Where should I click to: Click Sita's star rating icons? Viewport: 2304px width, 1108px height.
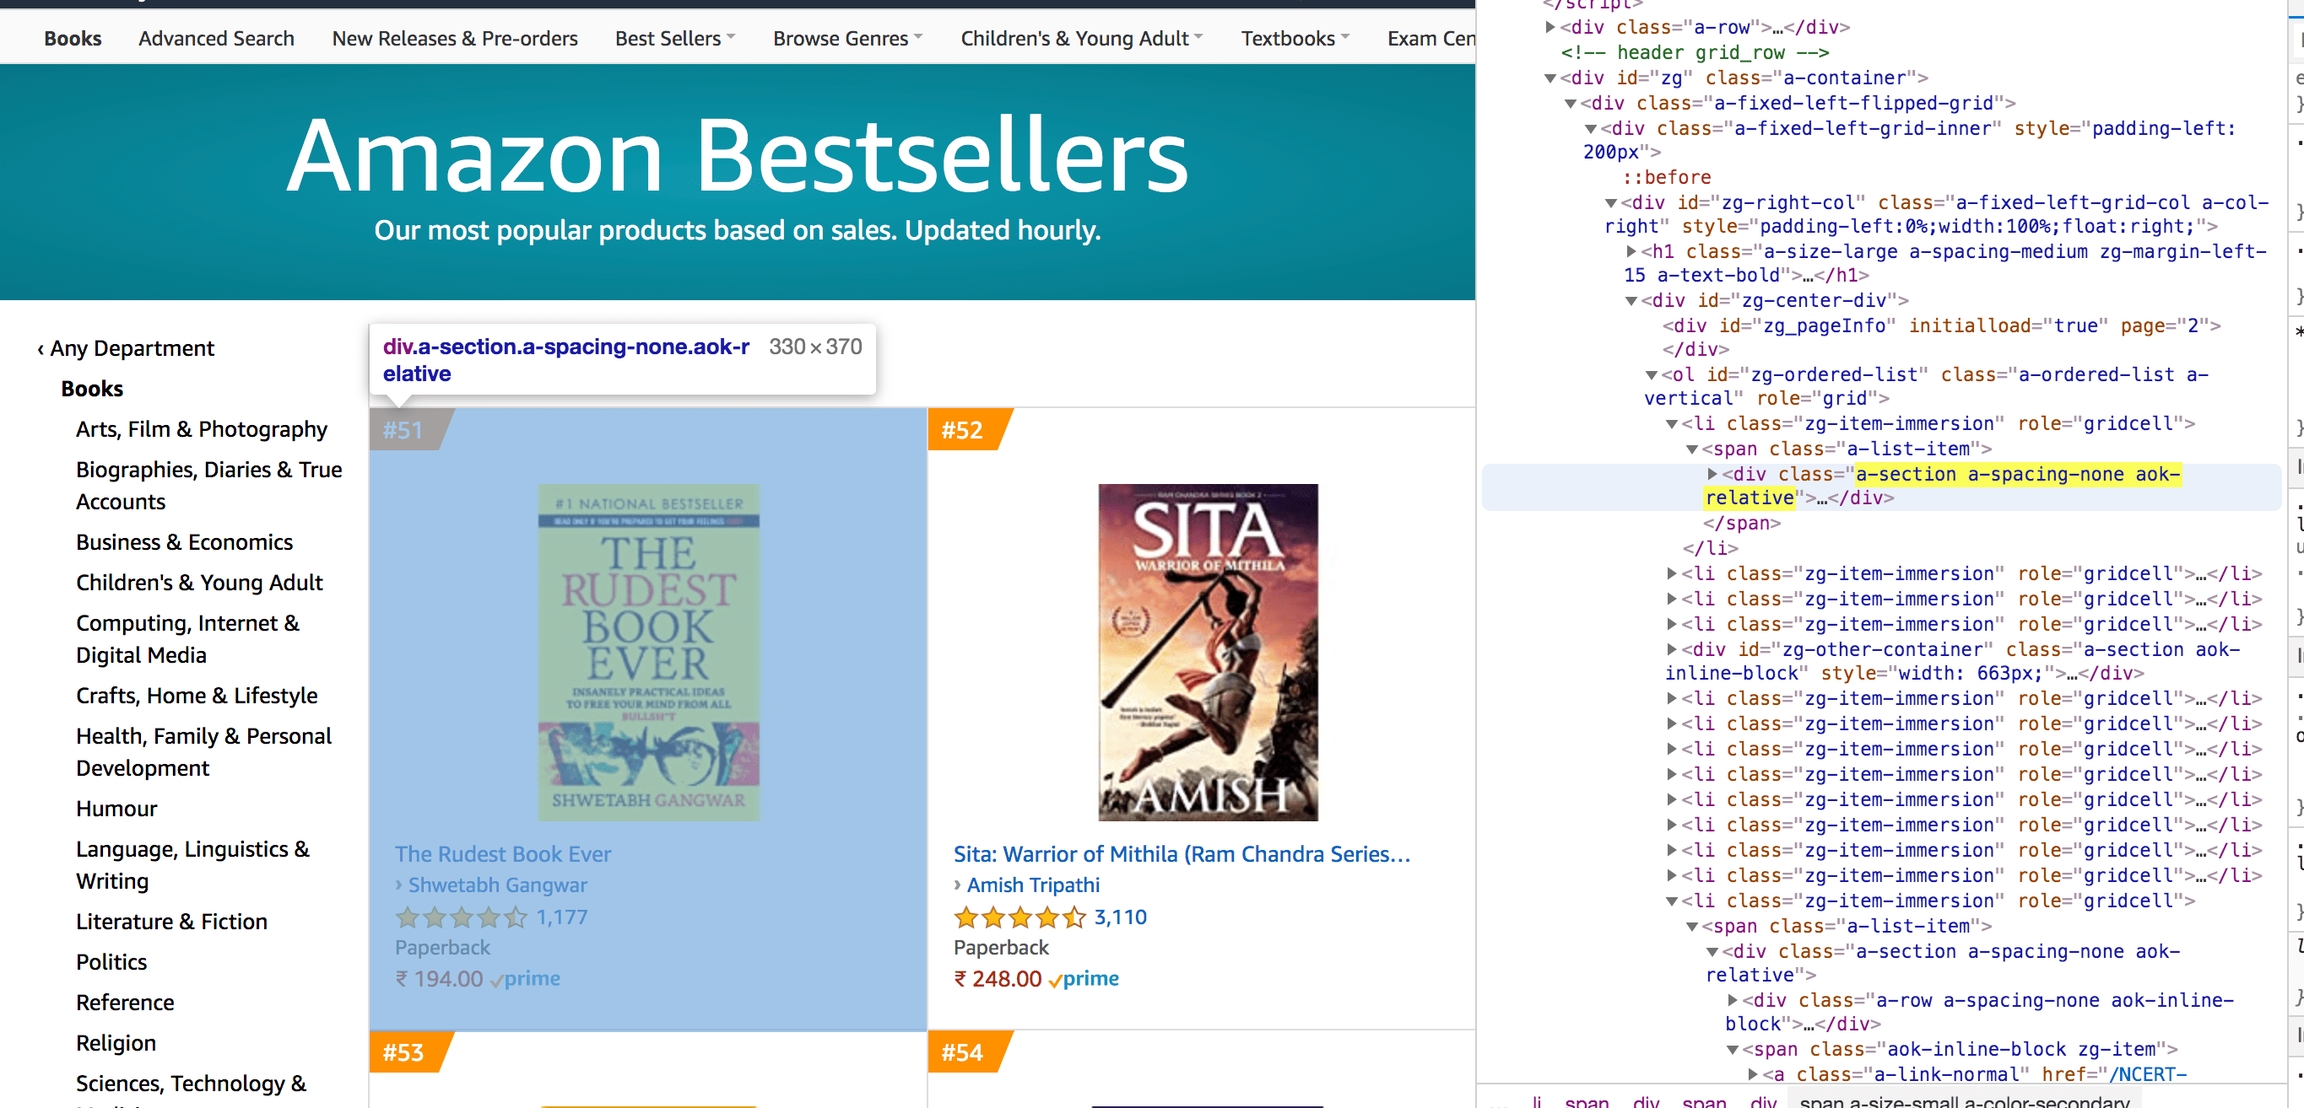(1019, 917)
